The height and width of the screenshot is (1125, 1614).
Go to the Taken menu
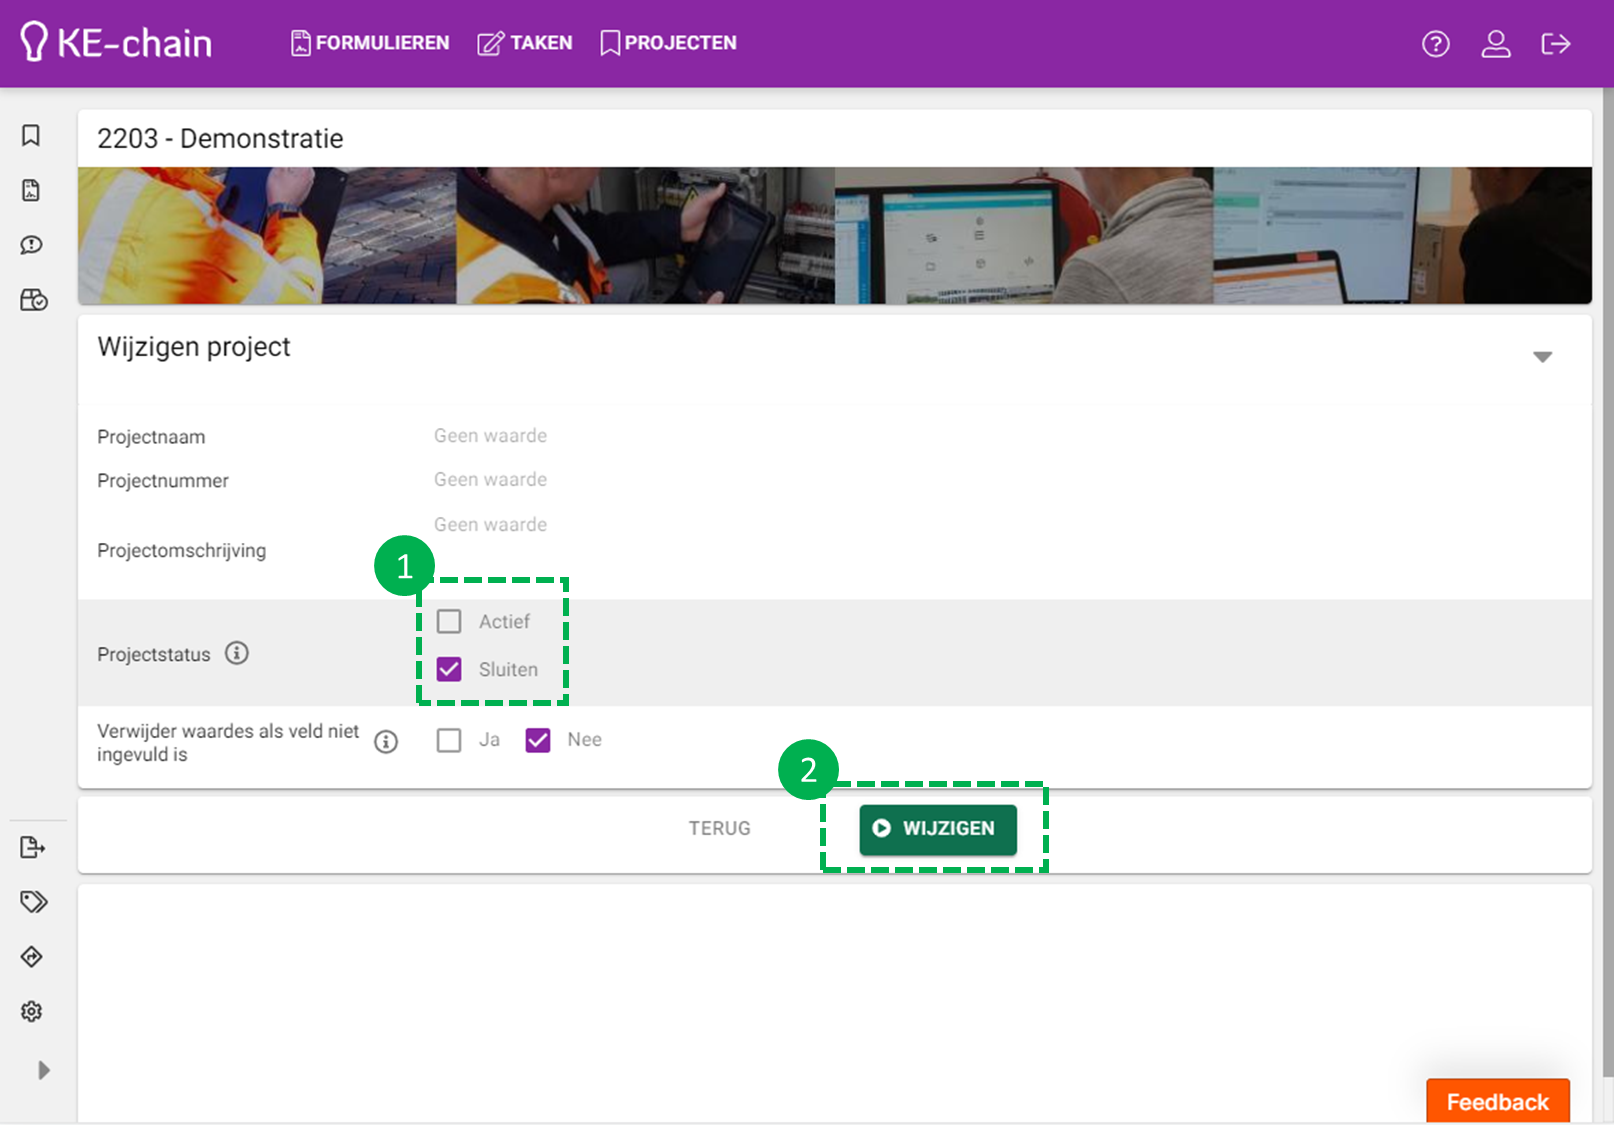pos(525,43)
